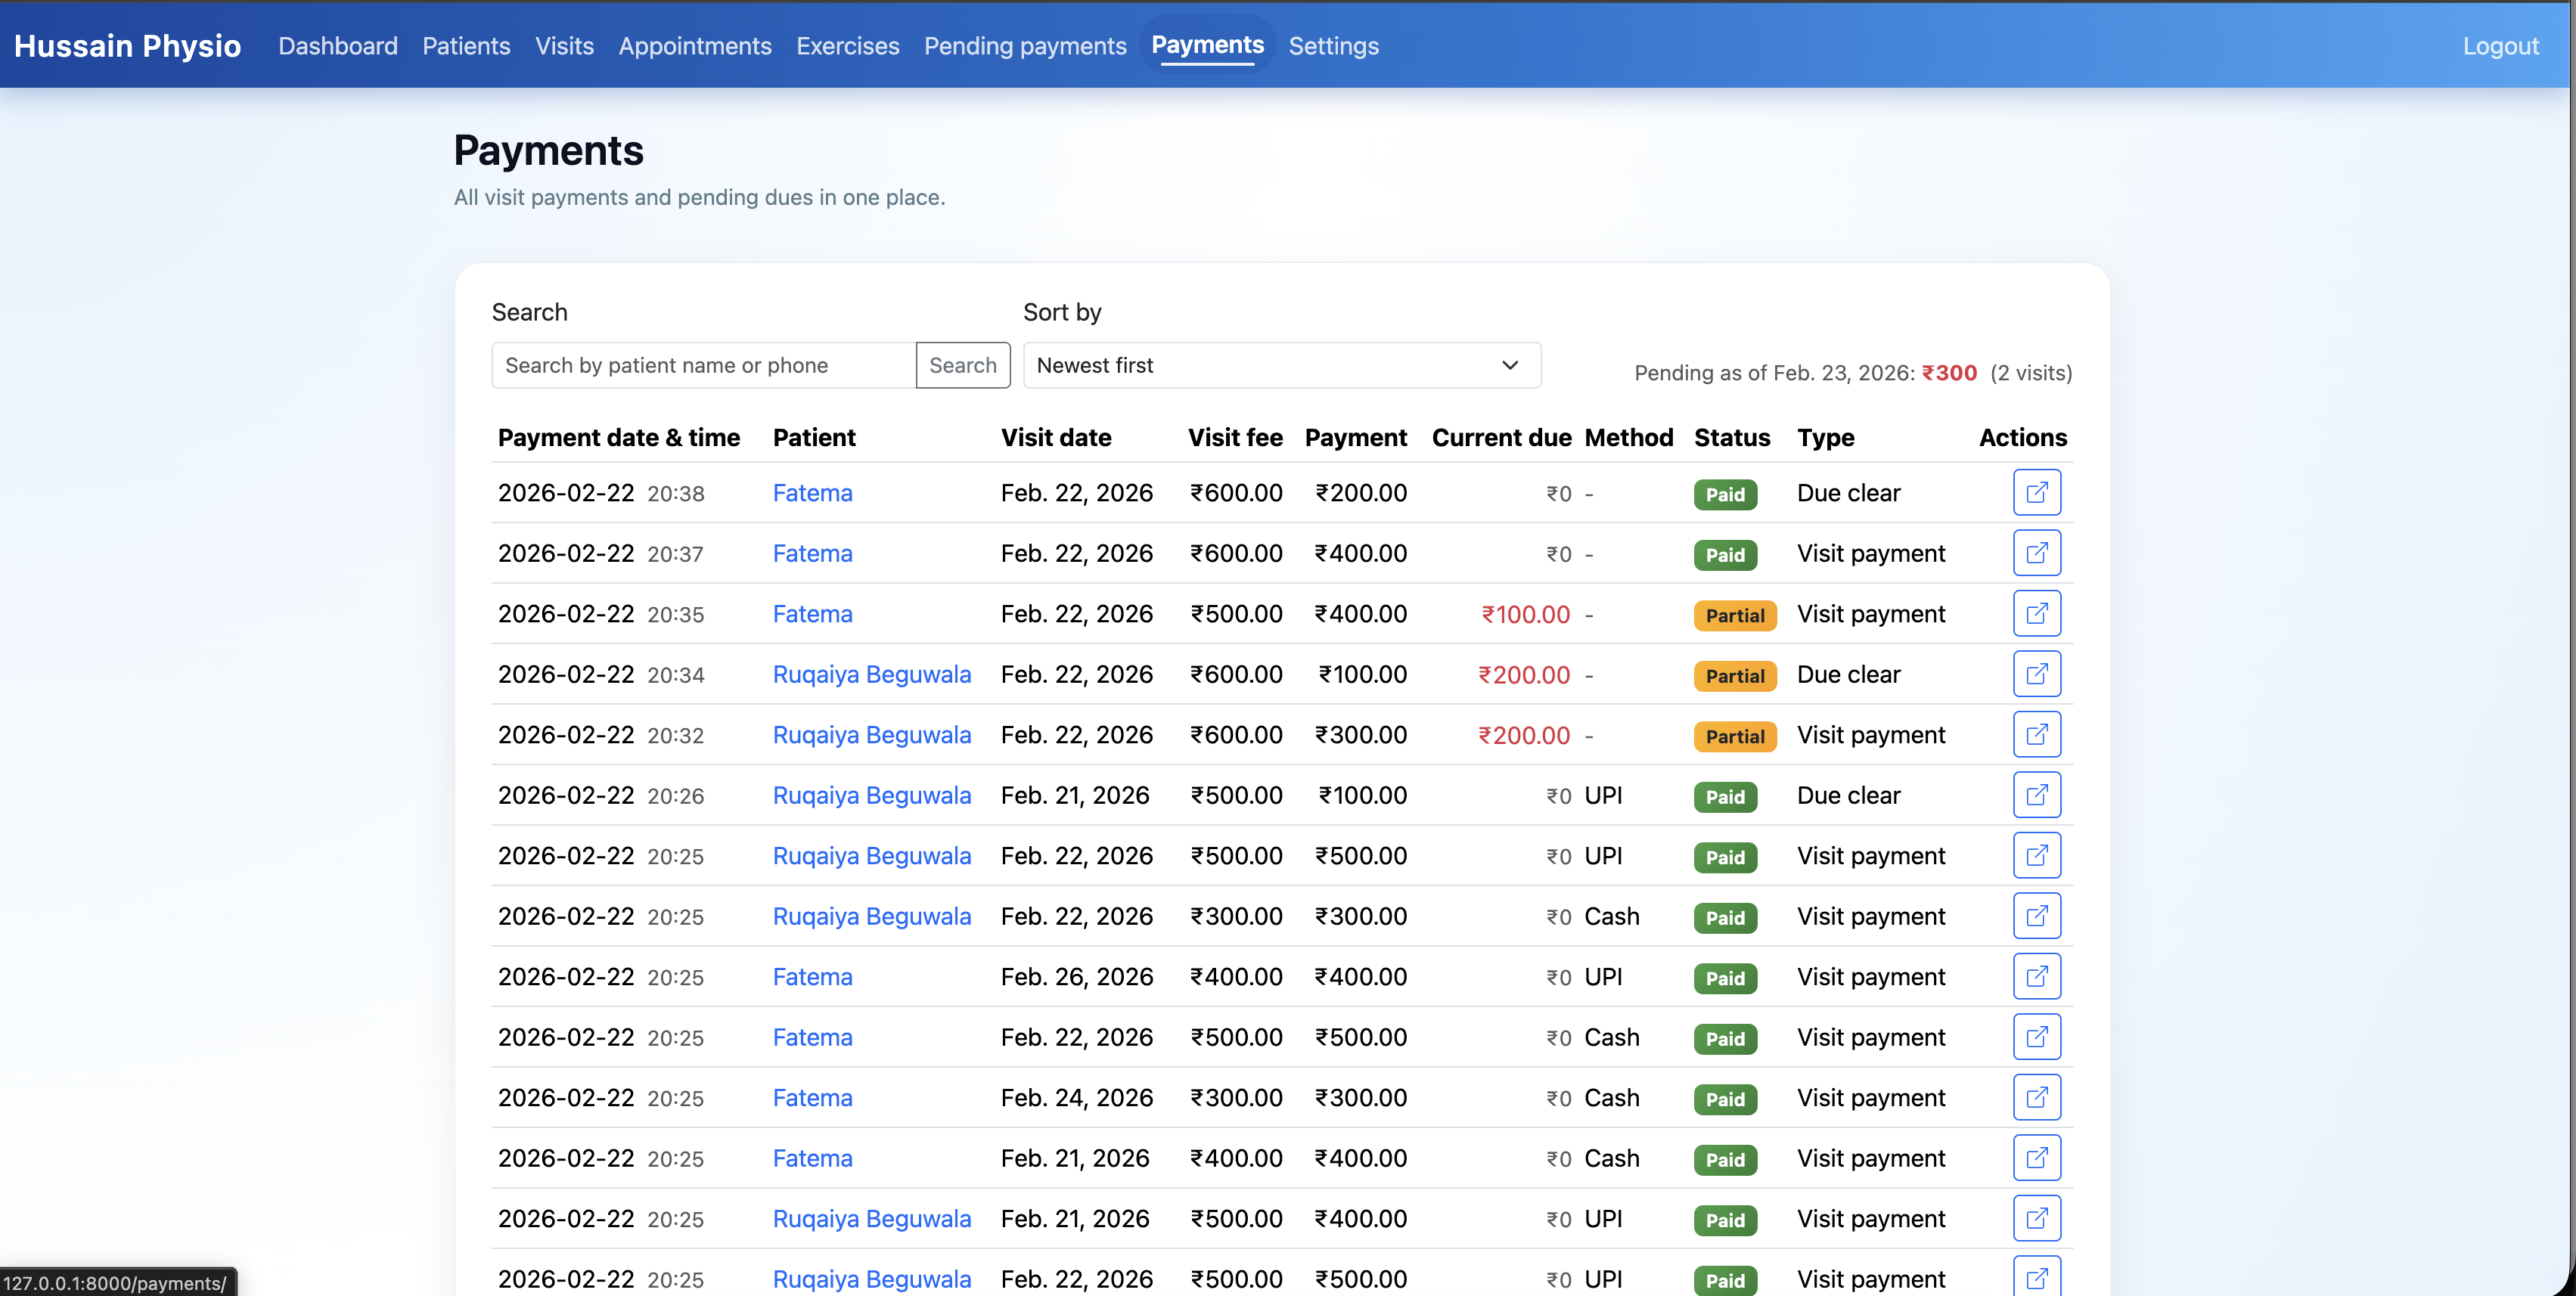Open action icon for Fatema 20:38 payment
The height and width of the screenshot is (1296, 2576).
pos(2036,493)
